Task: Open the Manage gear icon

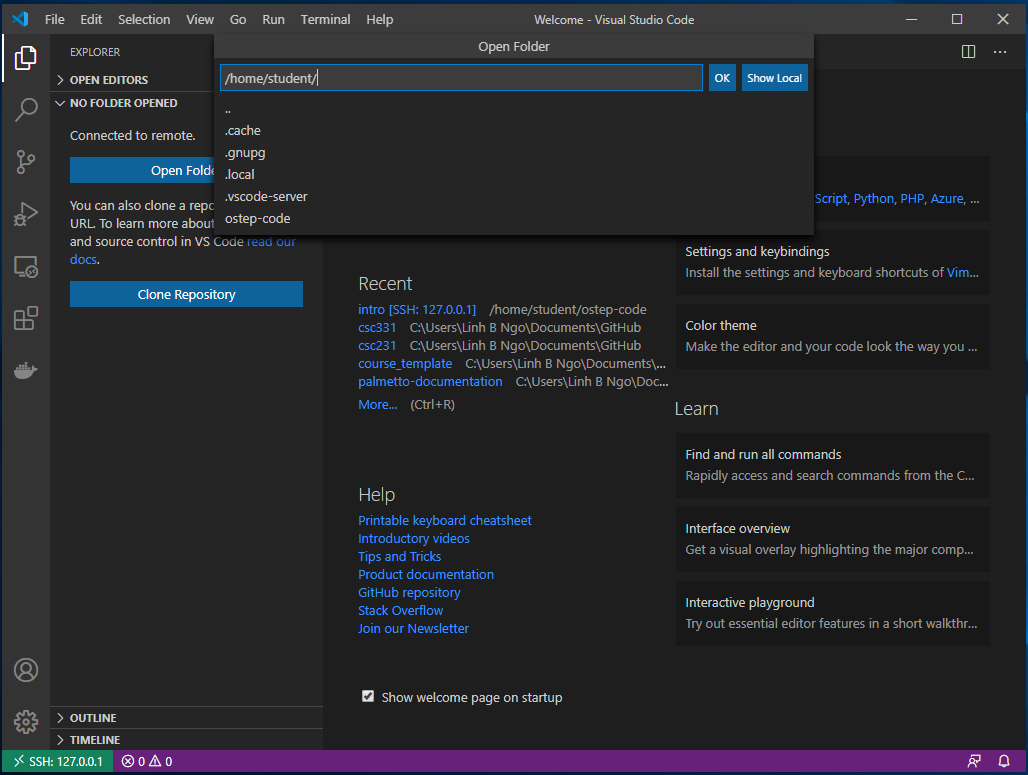Action: [x=26, y=722]
